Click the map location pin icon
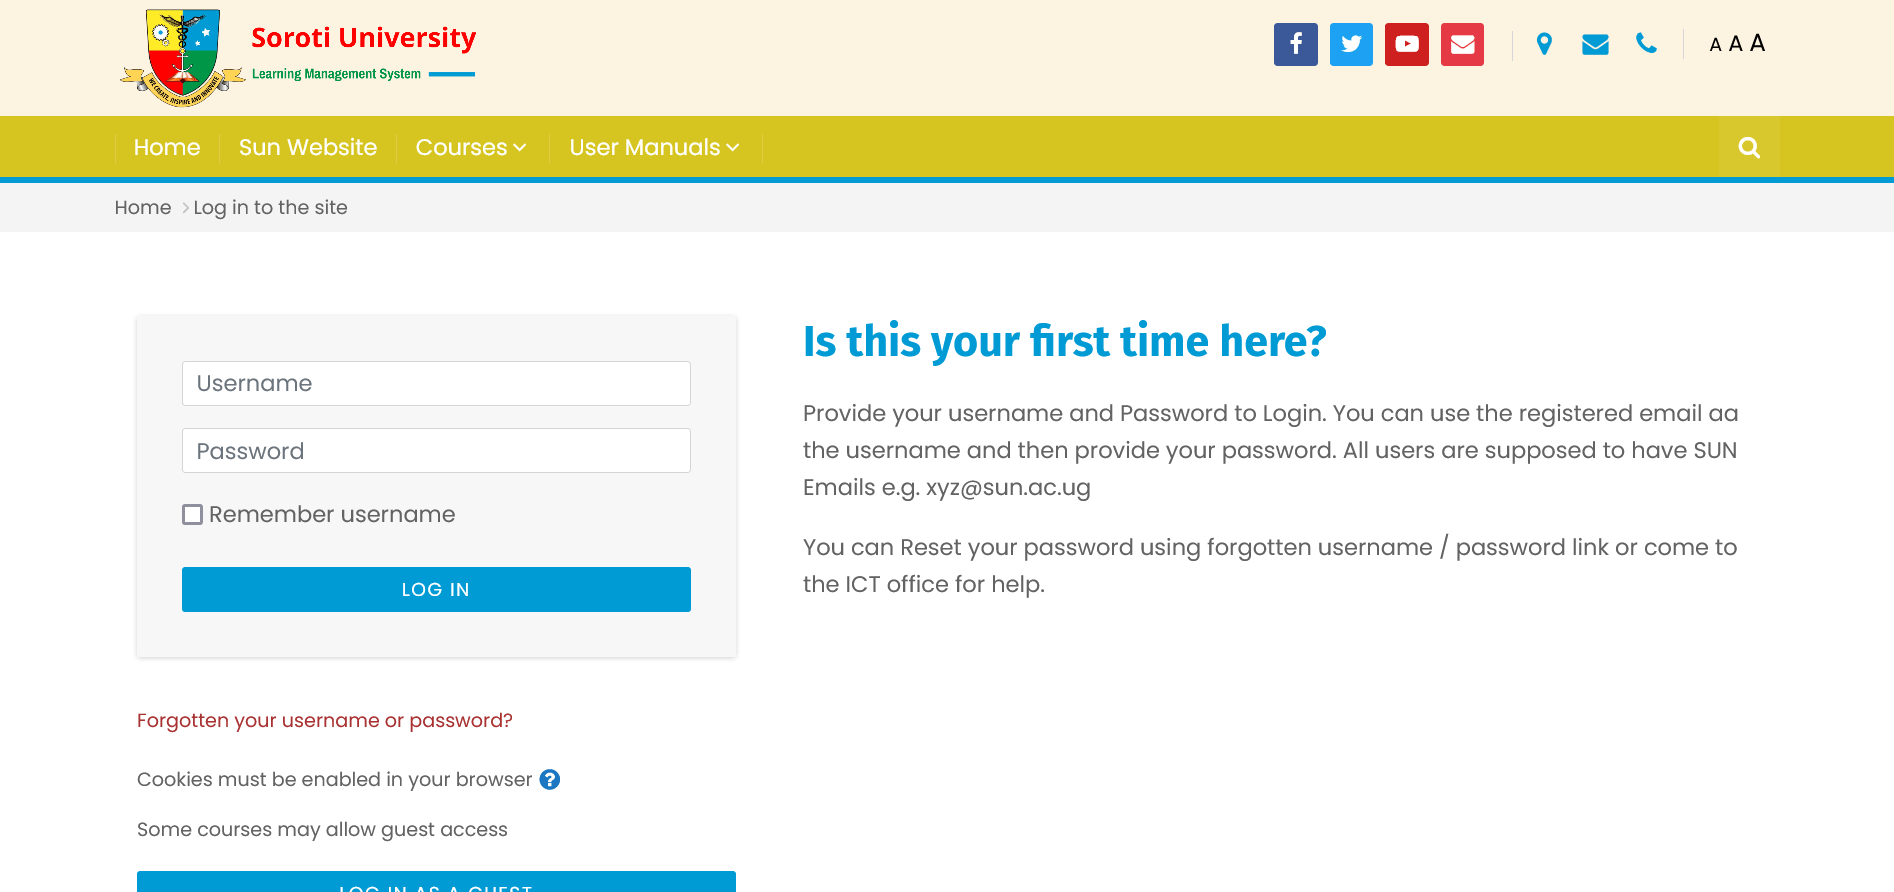 pos(1544,44)
